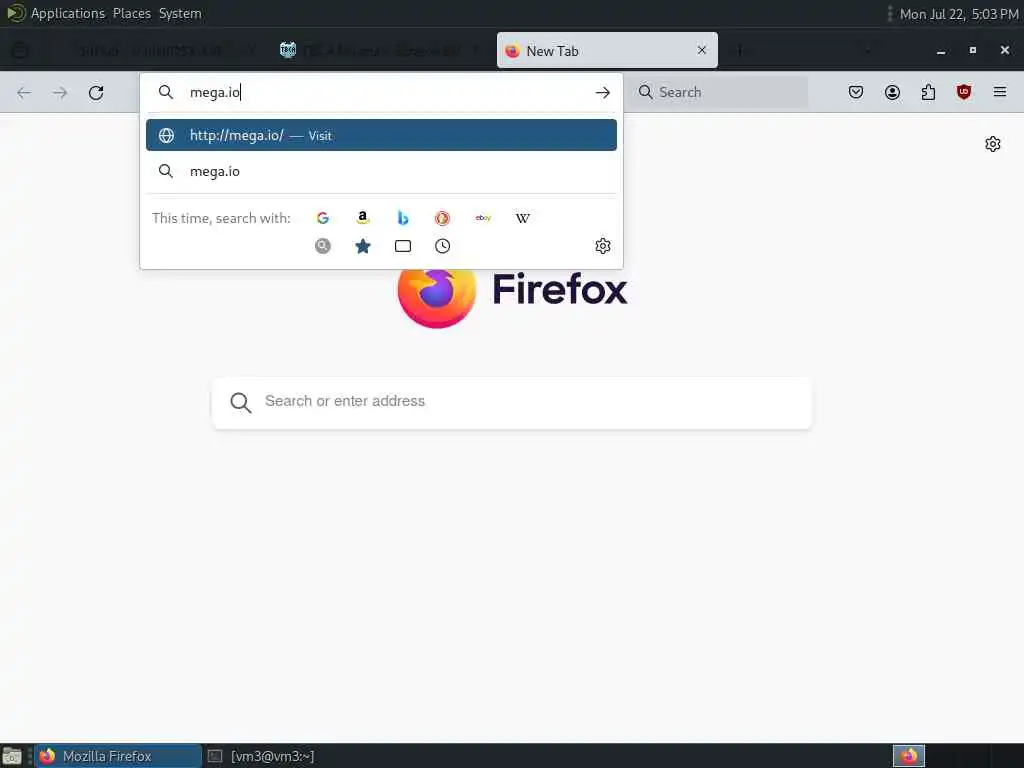The height and width of the screenshot is (768, 1024).
Task: Switch to the vm3@vm3:~ terminal window
Action: [x=261, y=756]
